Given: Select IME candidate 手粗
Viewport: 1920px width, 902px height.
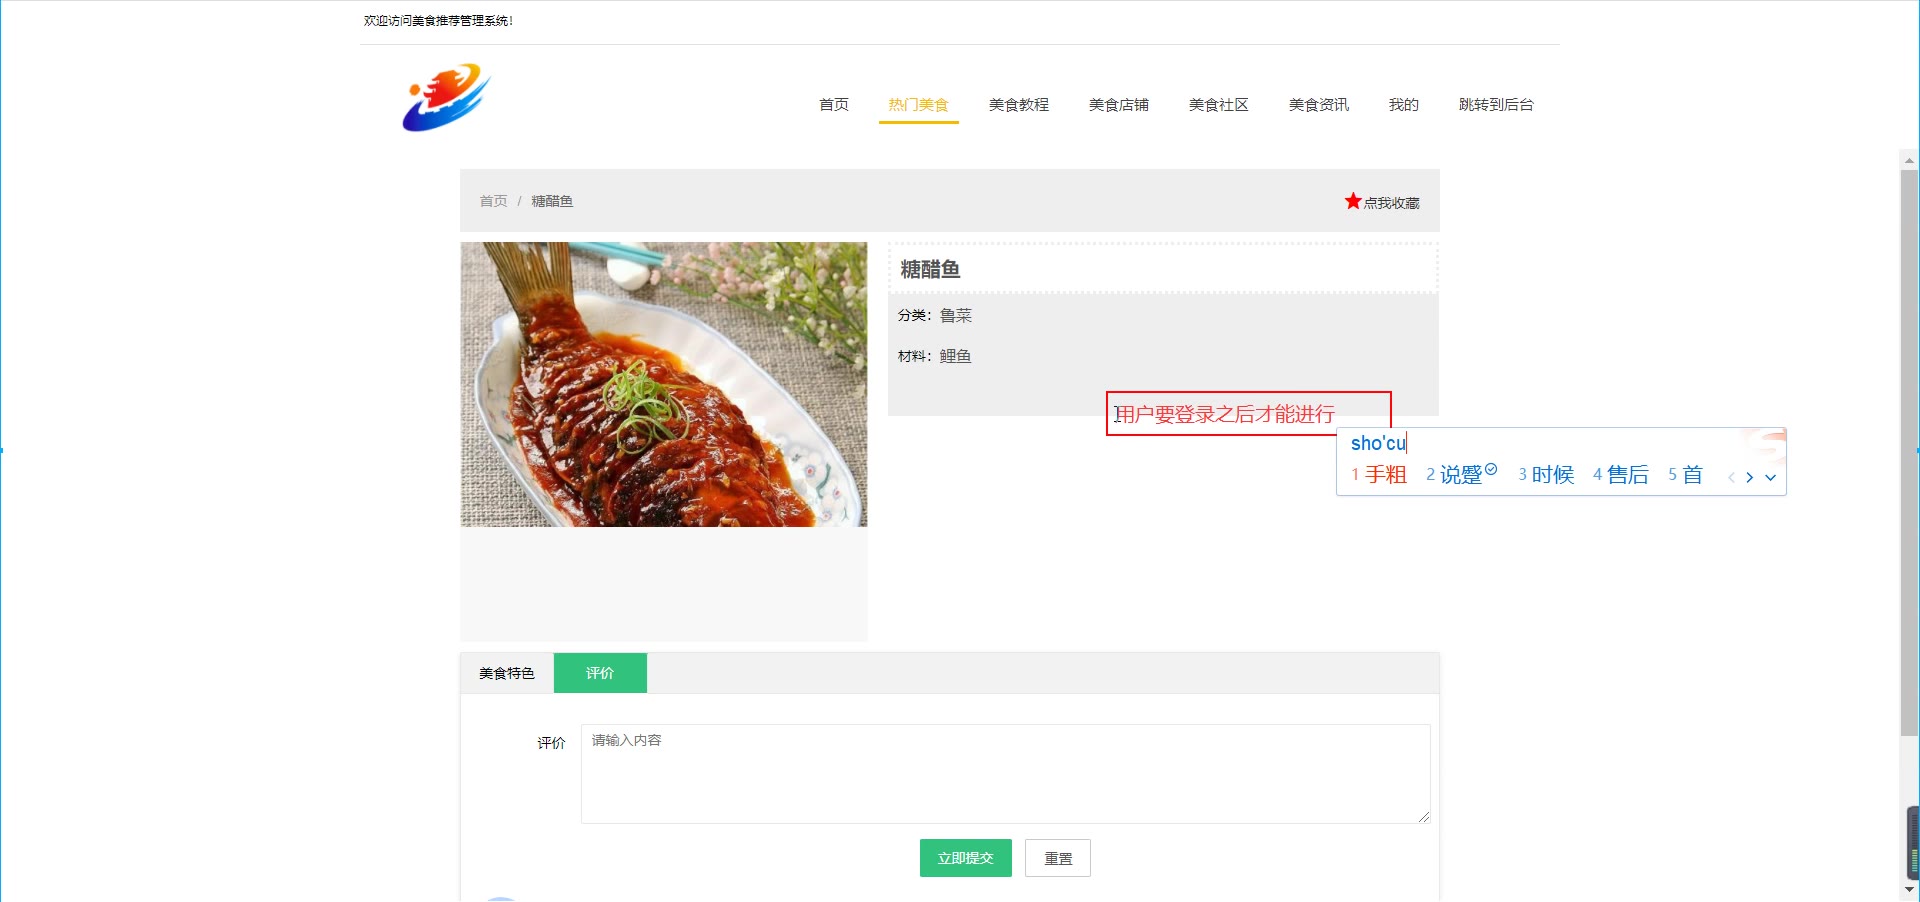Looking at the screenshot, I should pos(1378,475).
